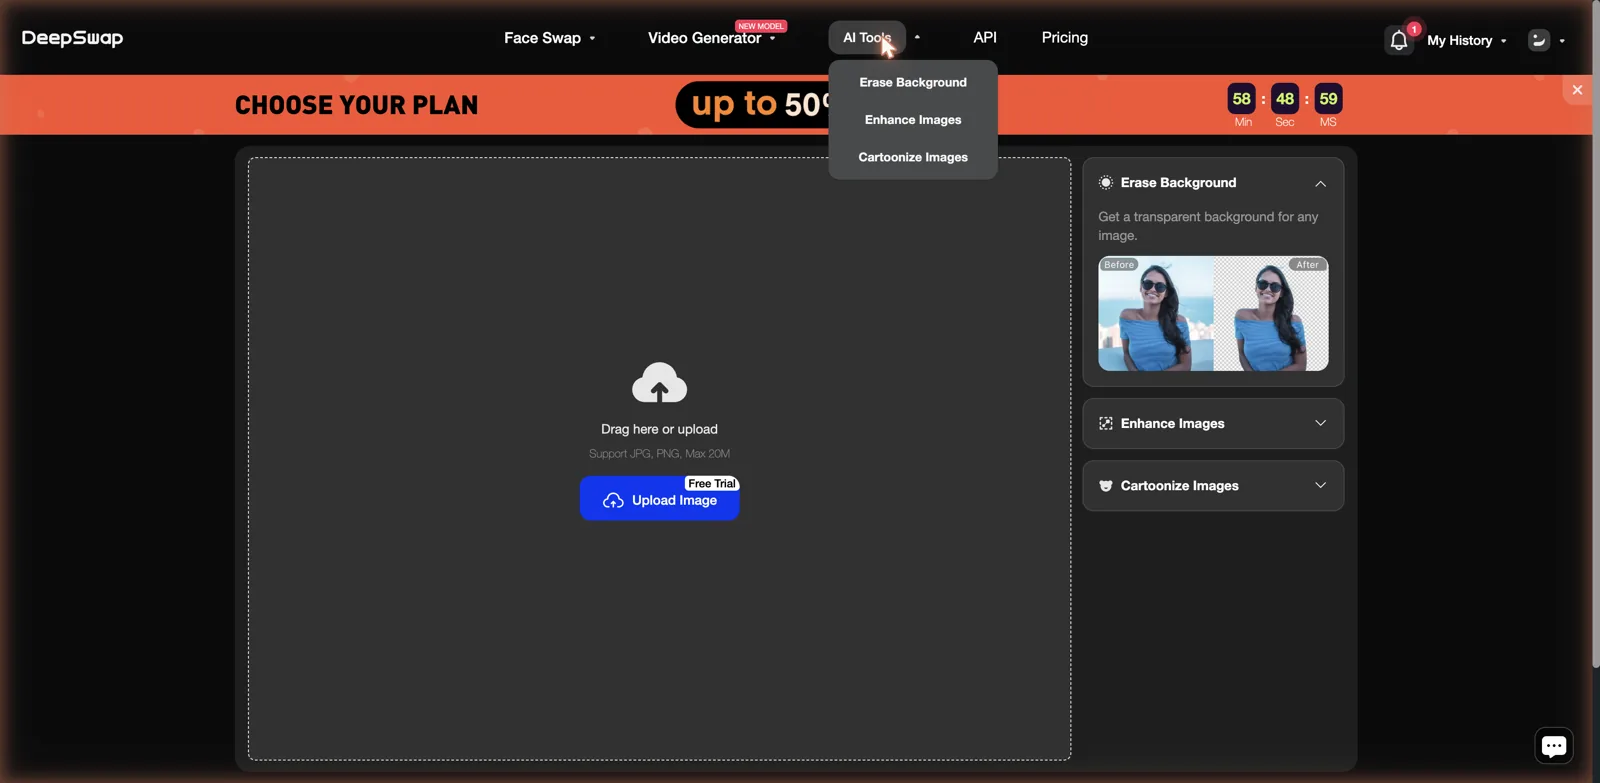Open the My History dropdown

click(x=1466, y=41)
